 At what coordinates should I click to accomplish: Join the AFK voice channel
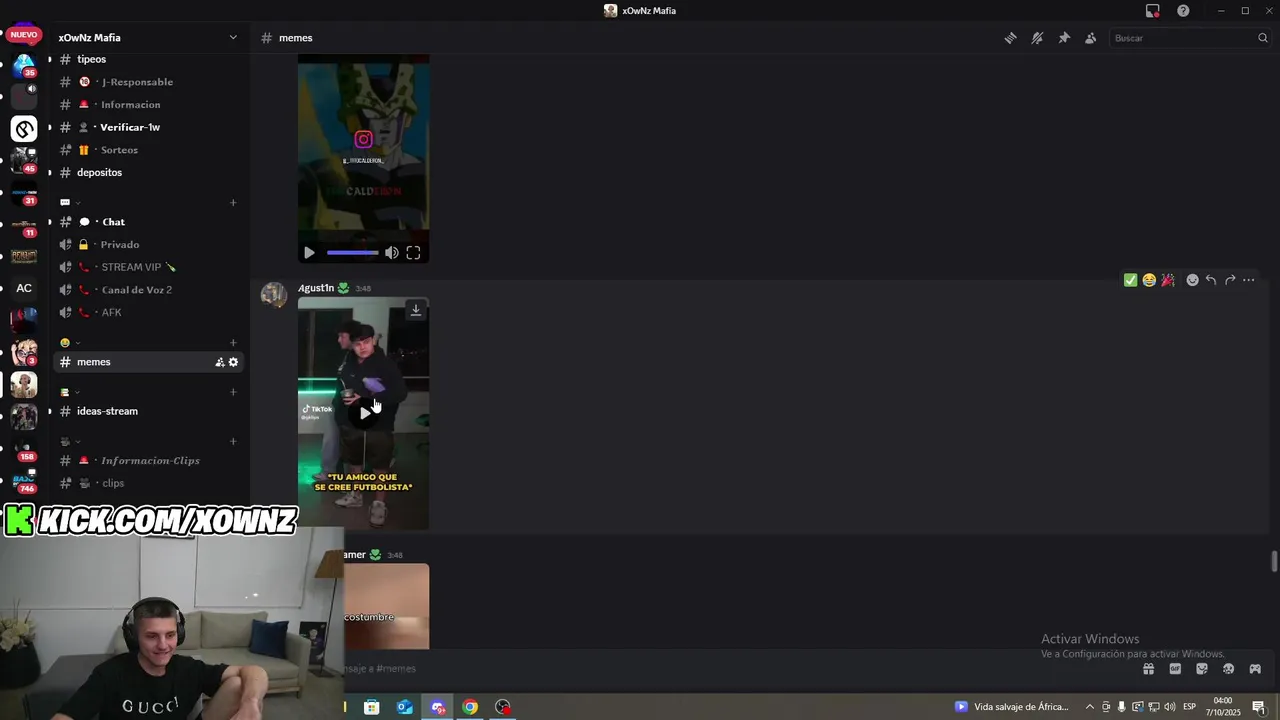coord(150,312)
